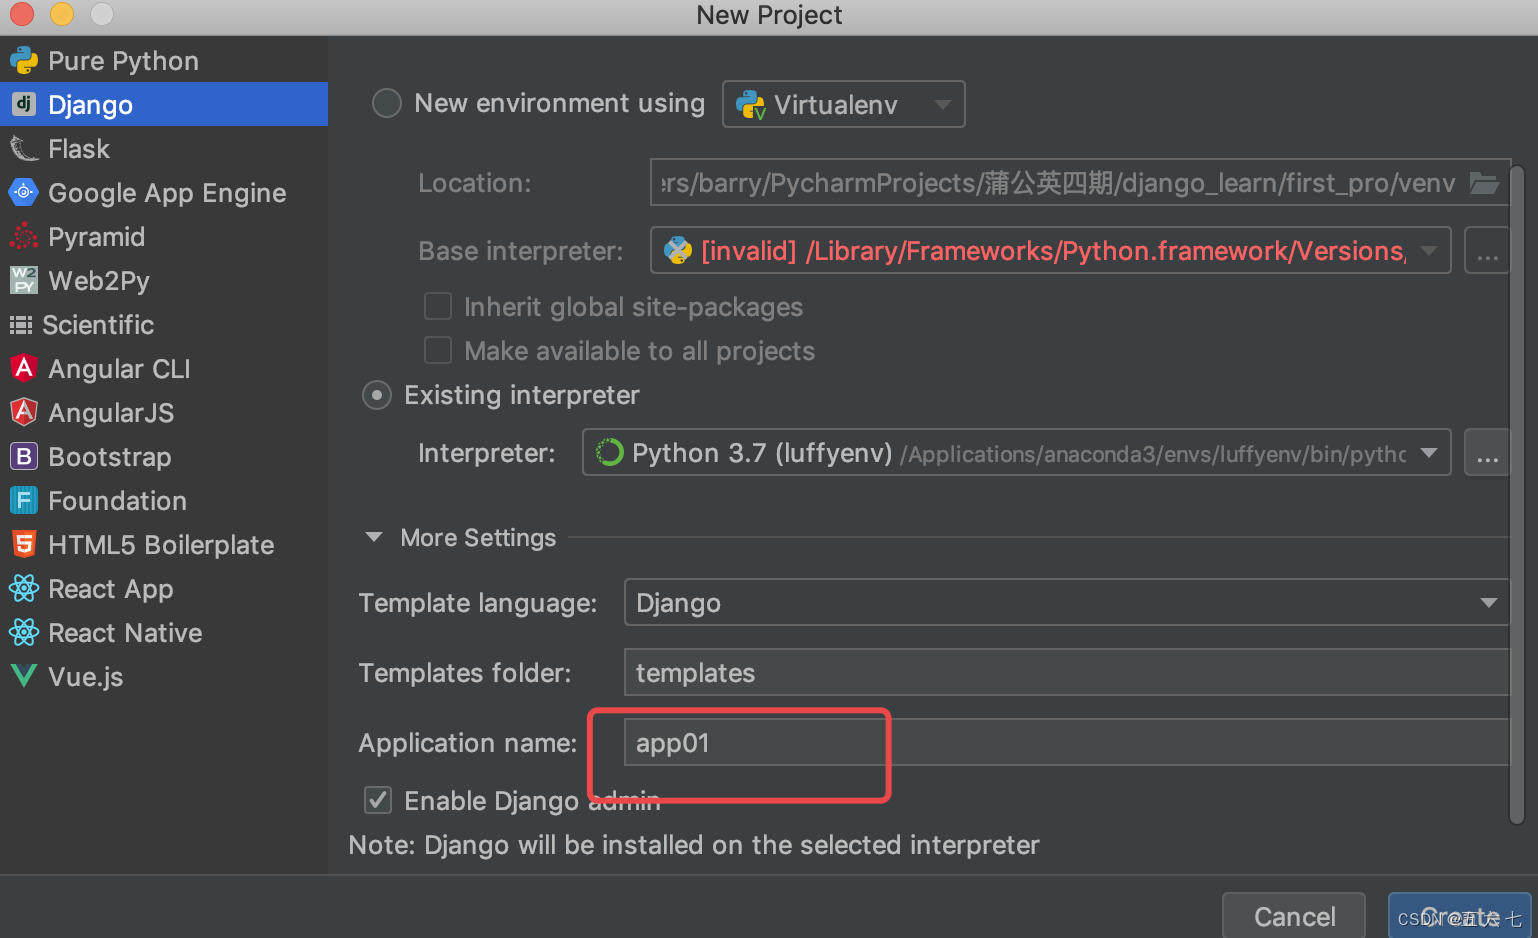Select New environment using radio button
This screenshot has height=938, width=1538.
pos(387,103)
